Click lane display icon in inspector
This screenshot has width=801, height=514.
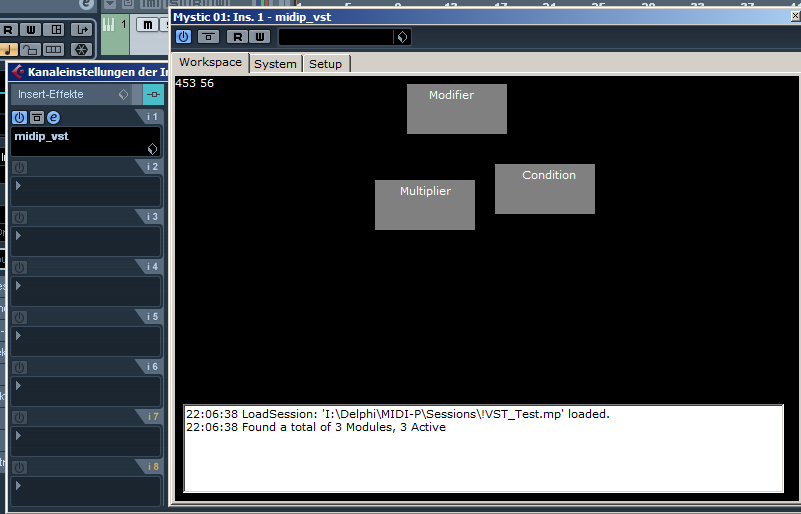coord(54,50)
